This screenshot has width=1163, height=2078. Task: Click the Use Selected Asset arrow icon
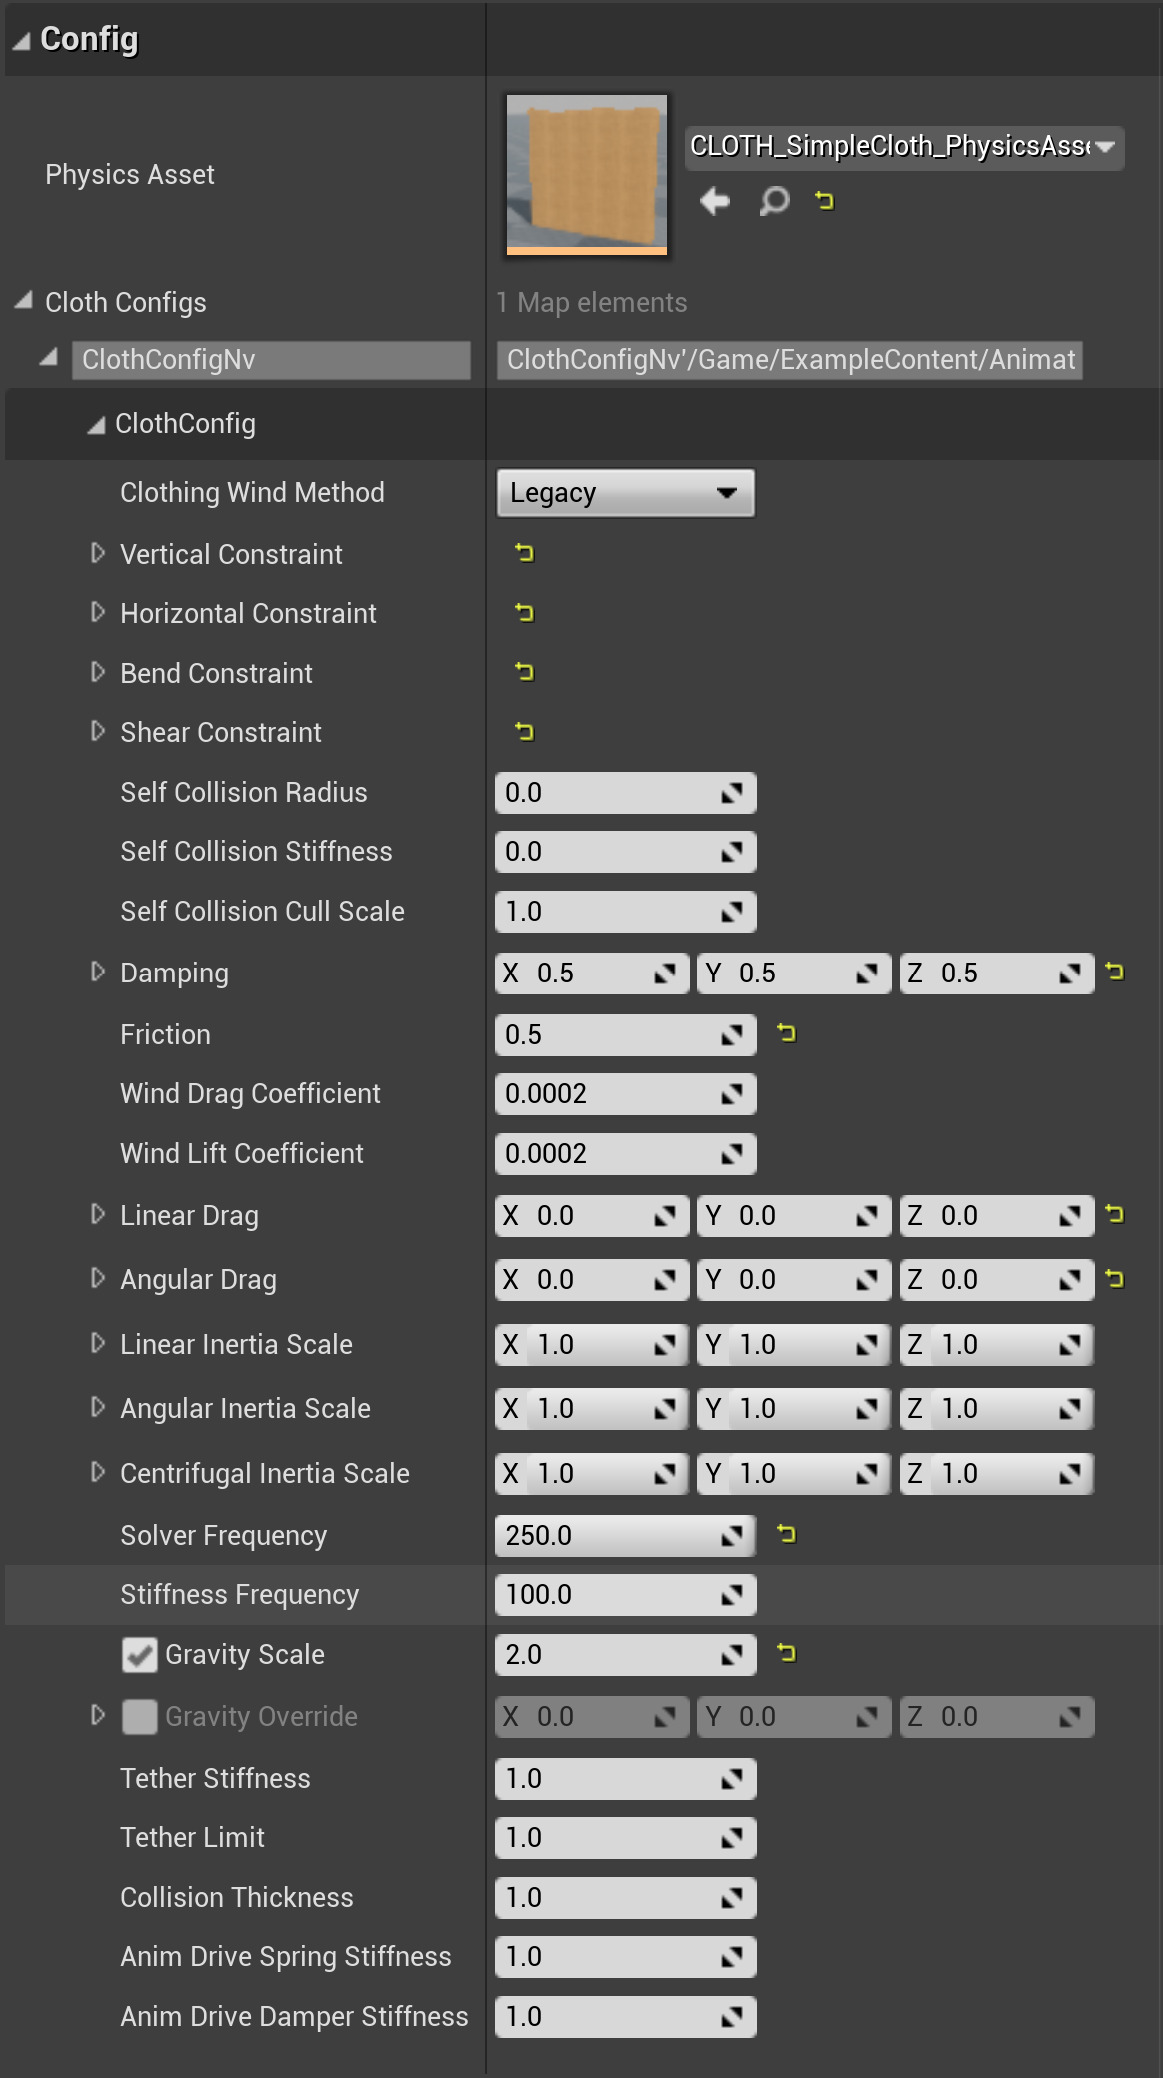pos(715,201)
